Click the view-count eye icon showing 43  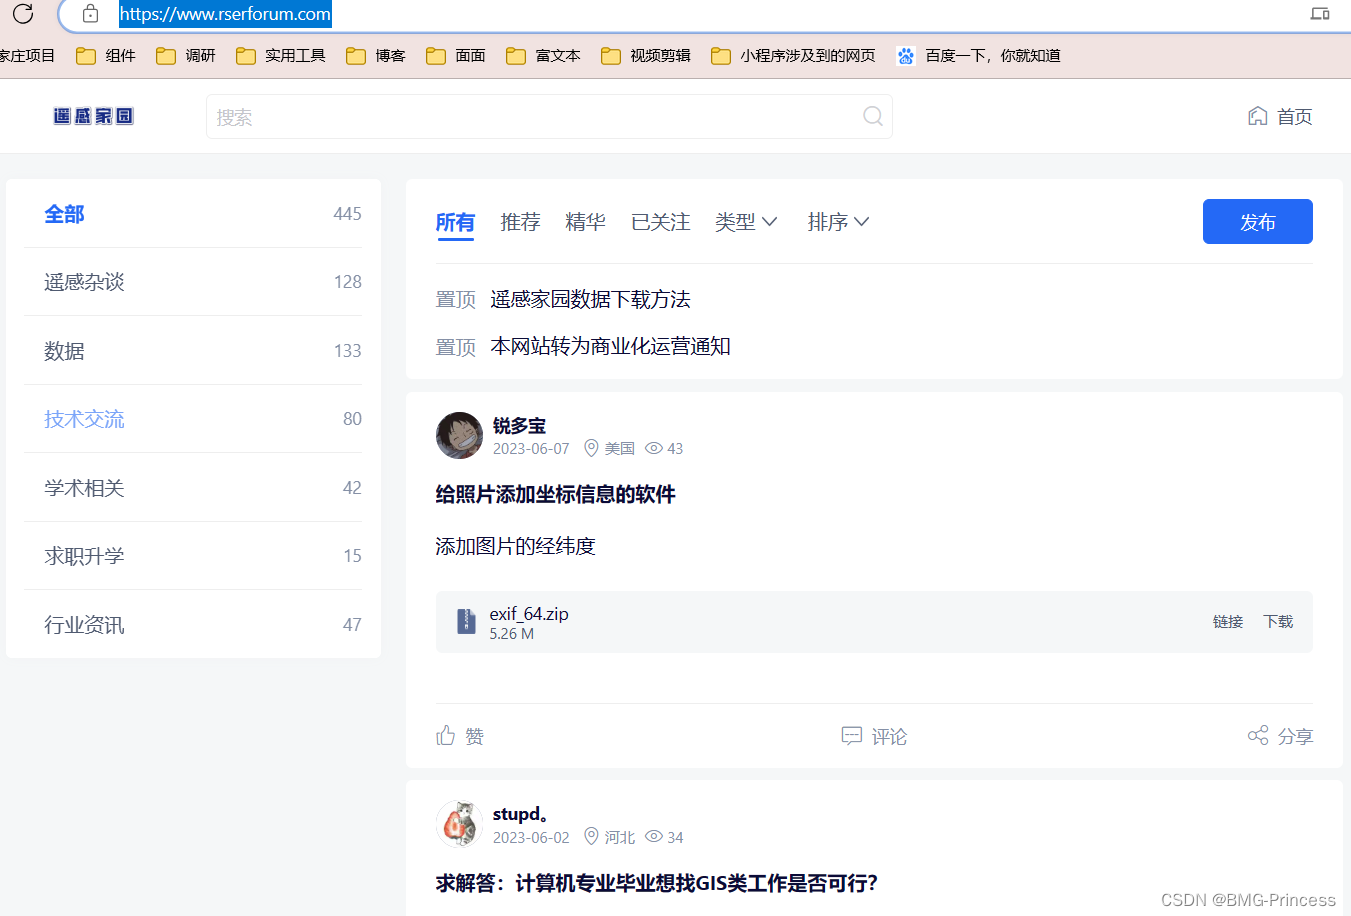(654, 448)
